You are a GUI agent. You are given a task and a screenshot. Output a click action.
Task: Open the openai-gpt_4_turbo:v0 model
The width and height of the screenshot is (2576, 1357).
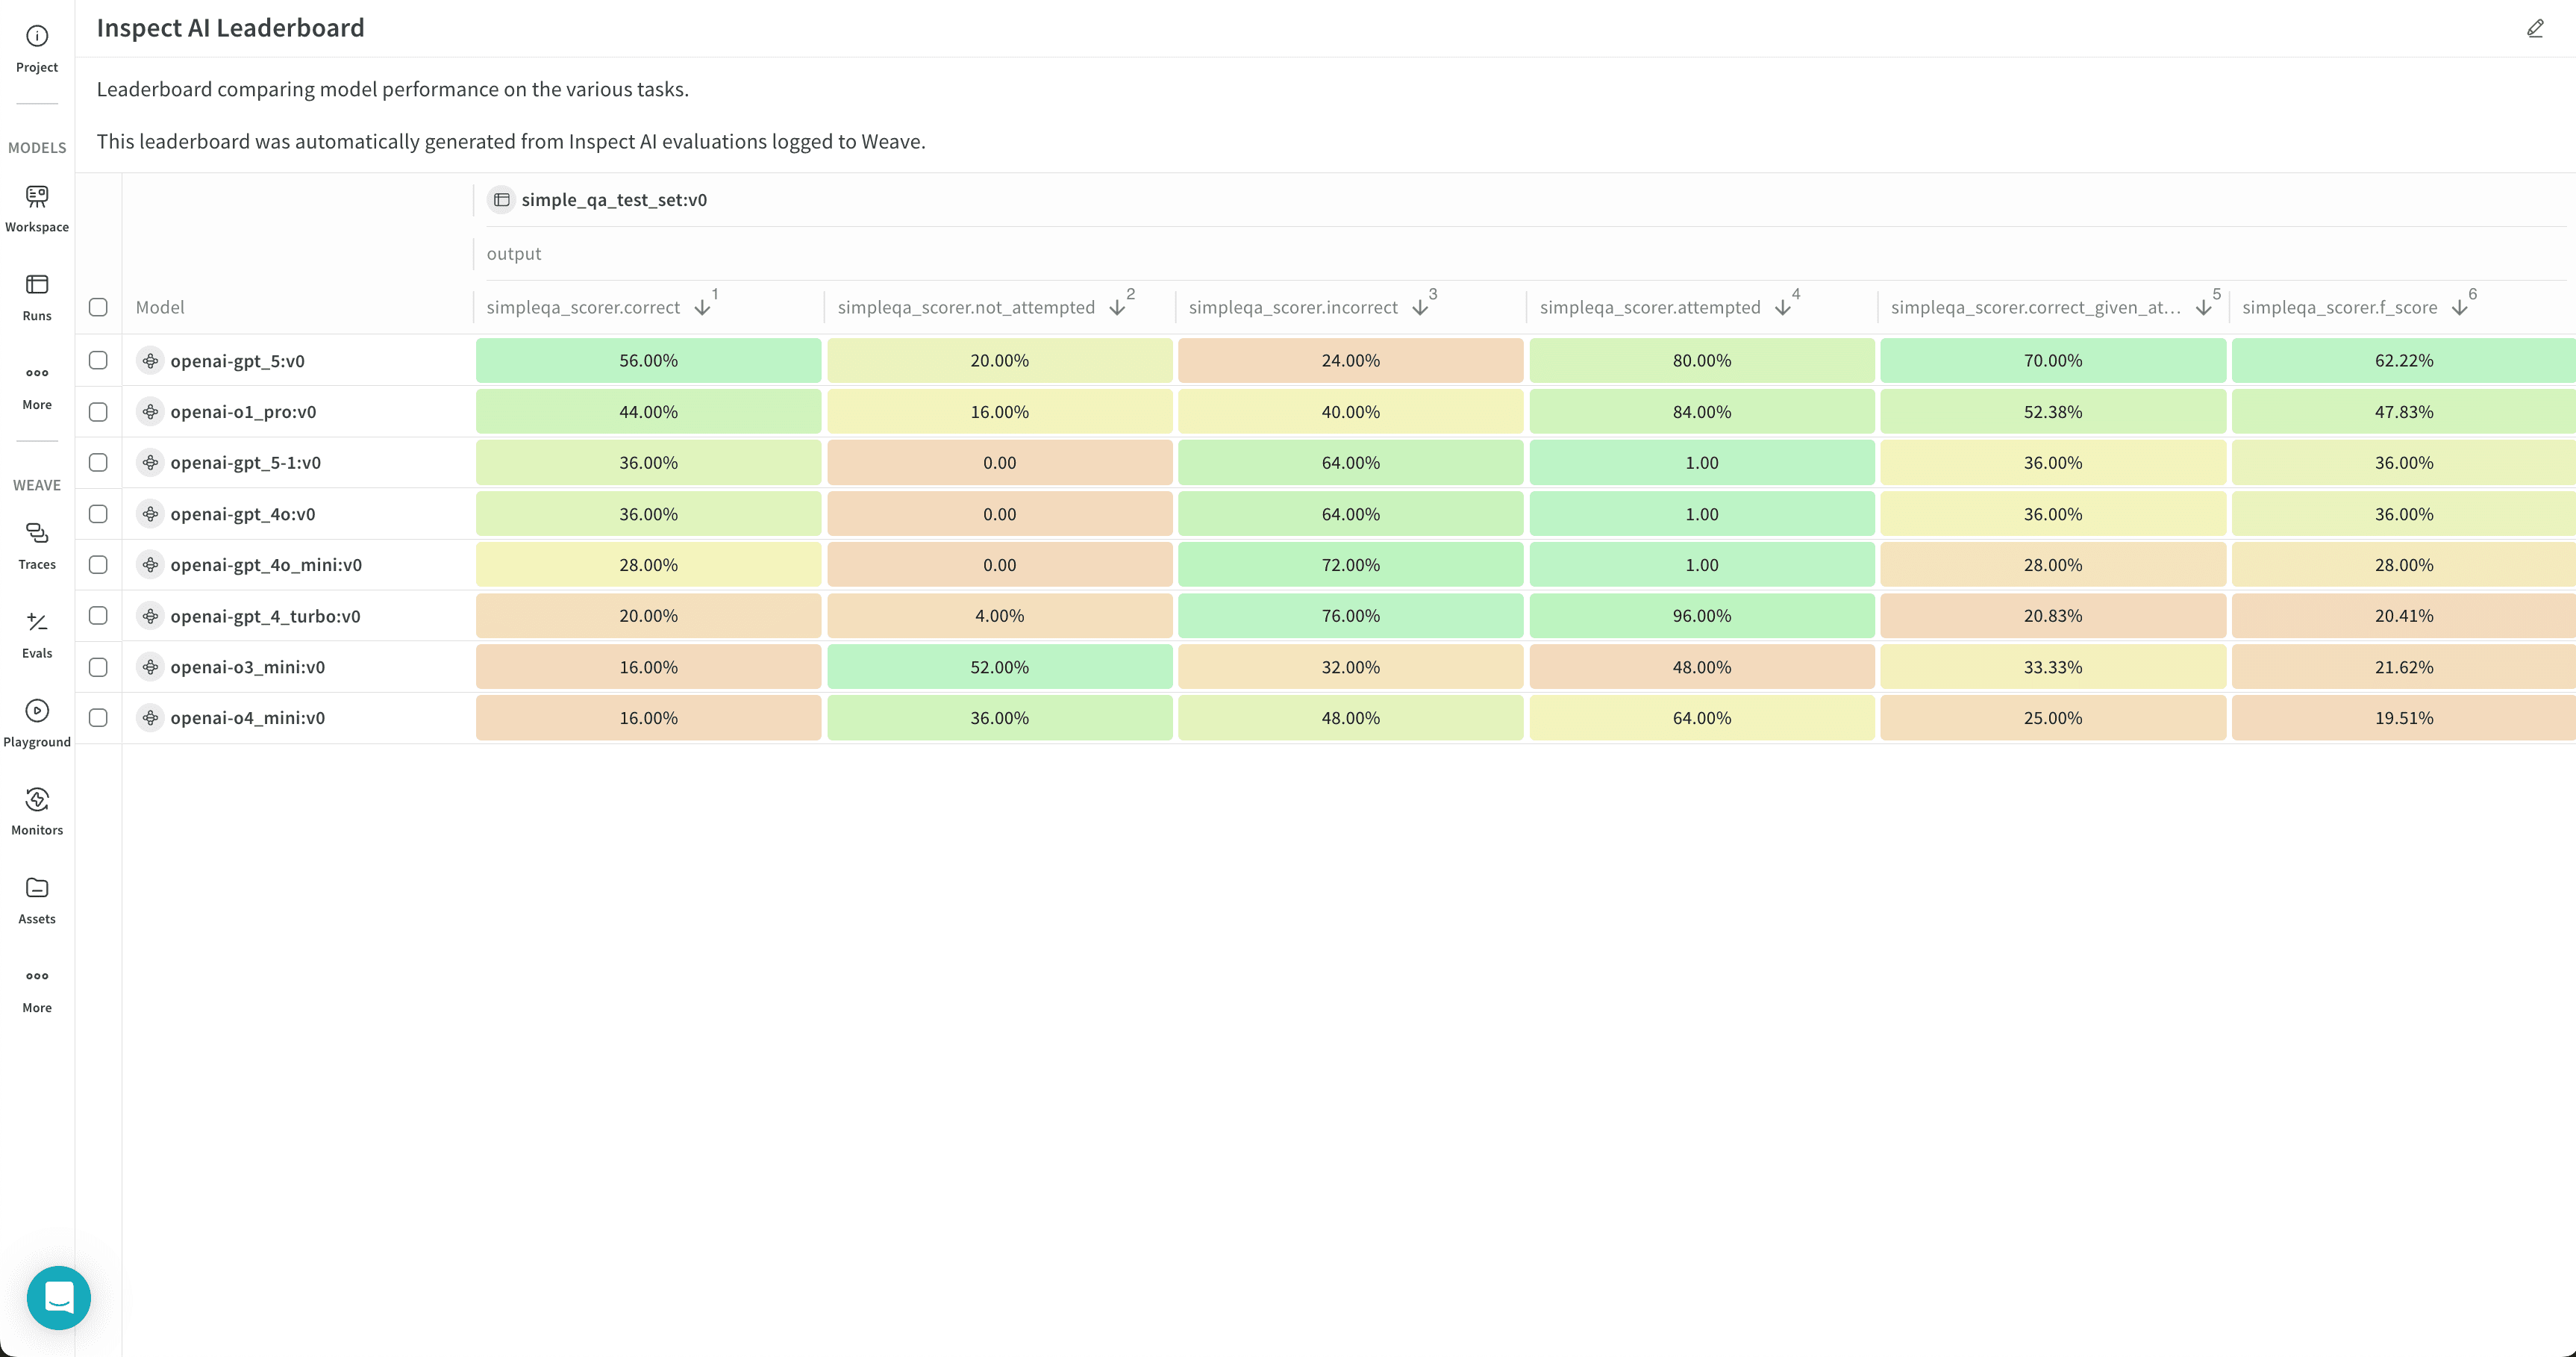click(x=265, y=615)
